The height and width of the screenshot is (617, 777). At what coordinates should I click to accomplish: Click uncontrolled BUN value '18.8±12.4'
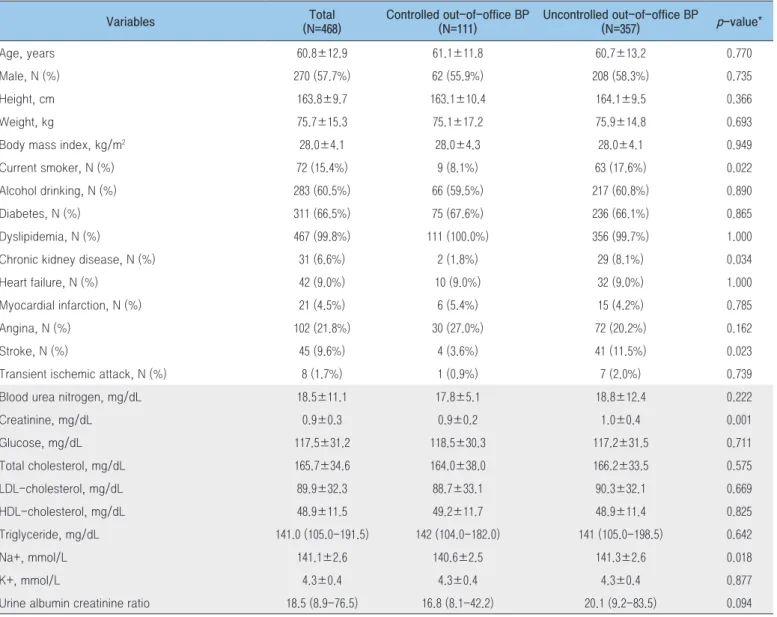pos(620,397)
